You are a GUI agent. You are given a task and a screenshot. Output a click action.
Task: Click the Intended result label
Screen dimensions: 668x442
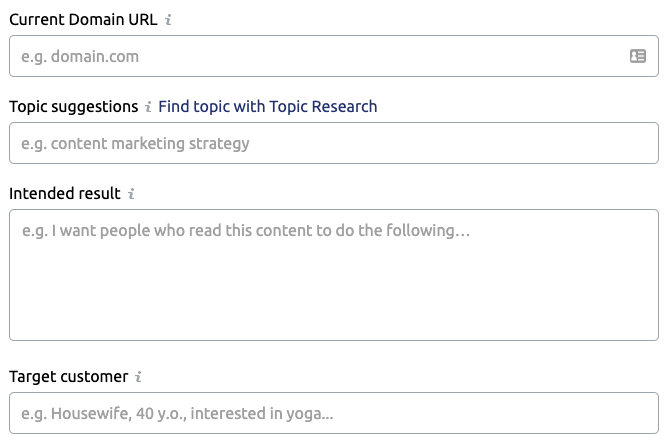coord(65,194)
